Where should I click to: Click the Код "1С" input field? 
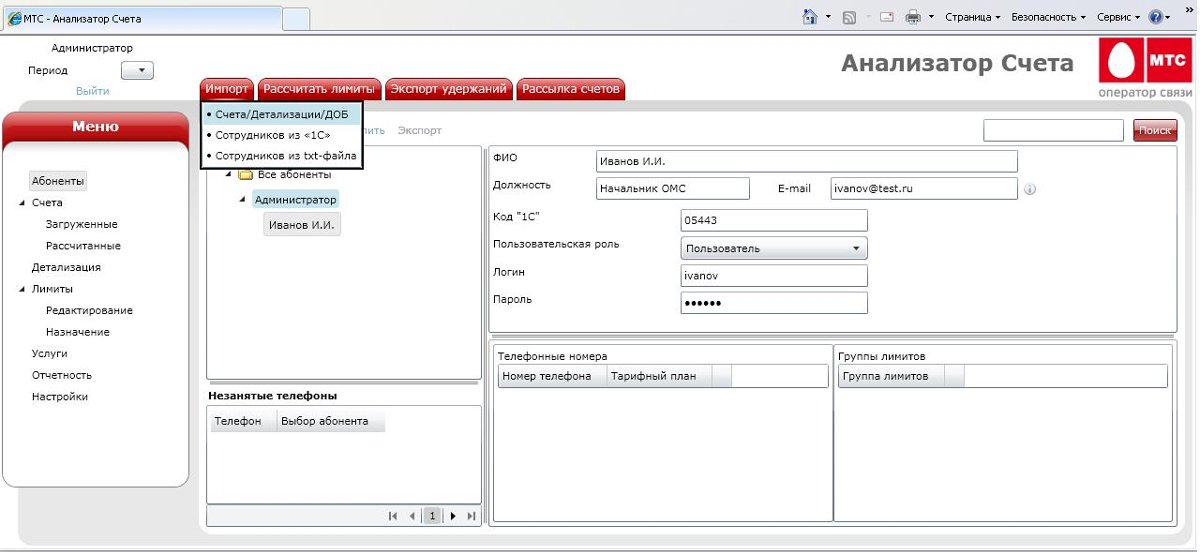[774, 220]
